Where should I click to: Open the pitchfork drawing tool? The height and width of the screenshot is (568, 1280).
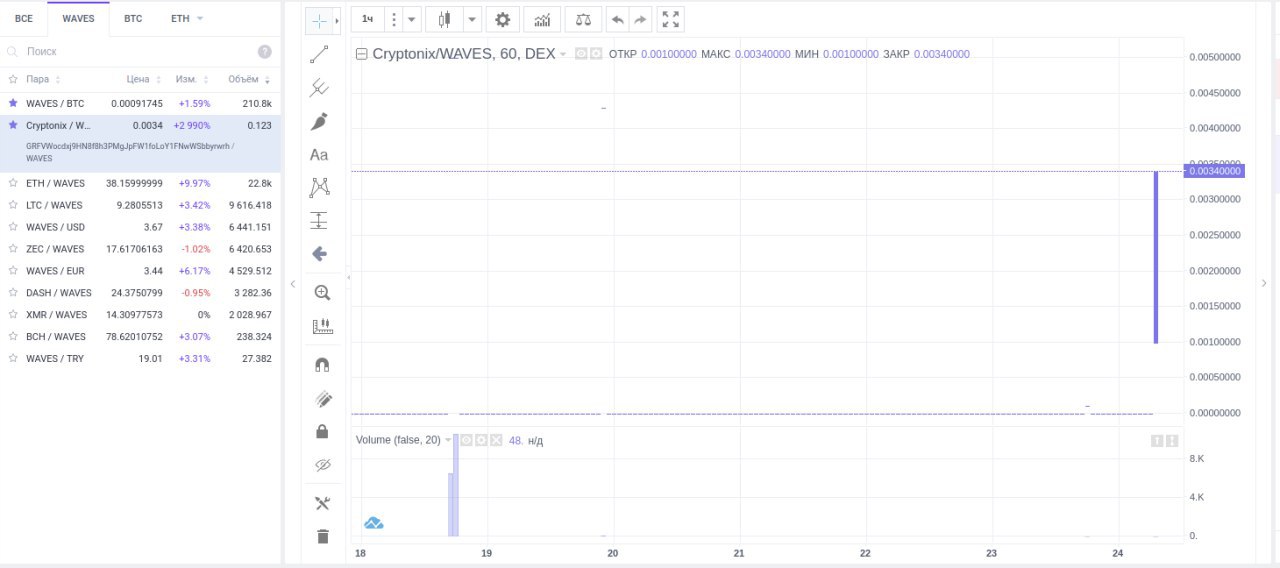click(x=320, y=88)
